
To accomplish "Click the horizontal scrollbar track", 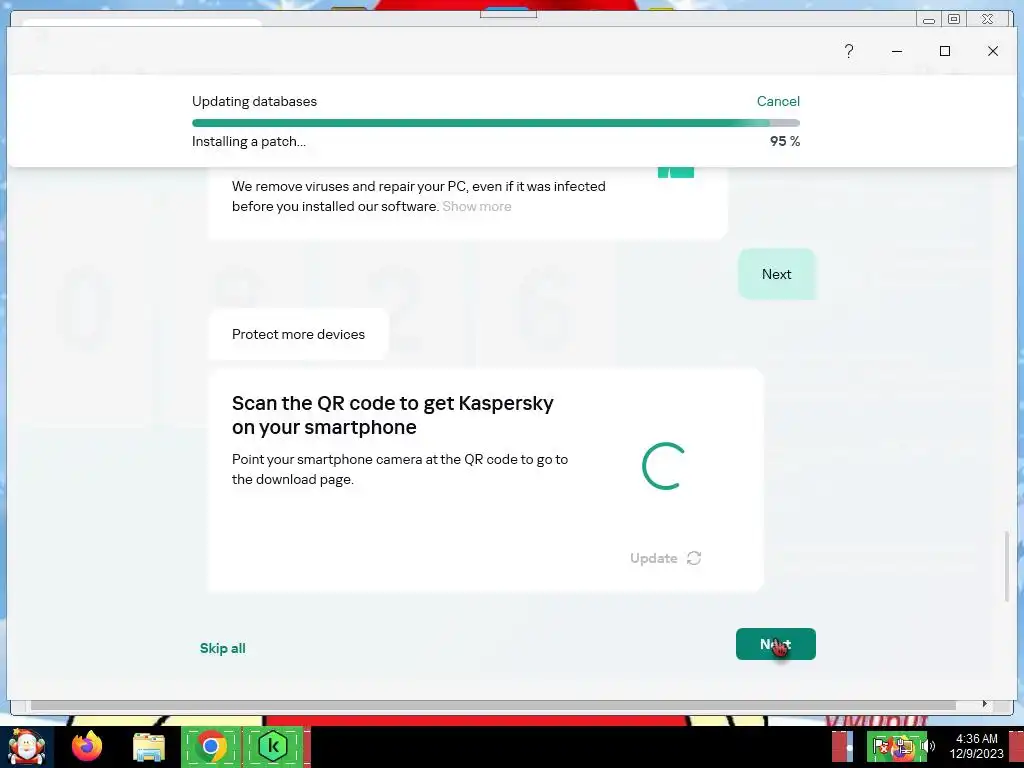I will click(x=493, y=705).
